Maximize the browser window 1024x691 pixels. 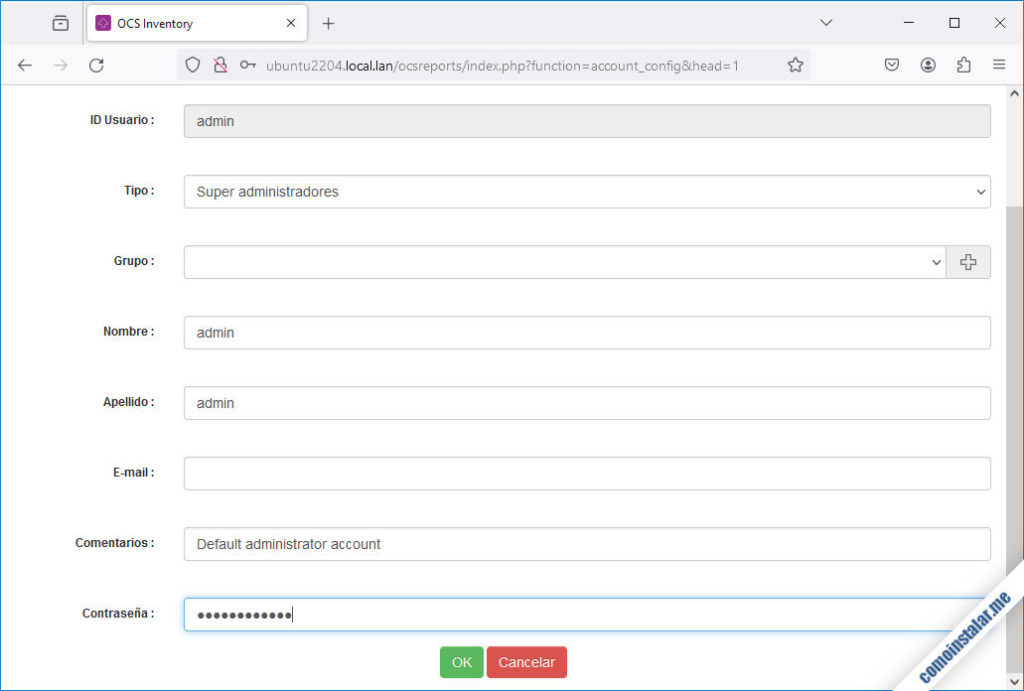(x=954, y=23)
